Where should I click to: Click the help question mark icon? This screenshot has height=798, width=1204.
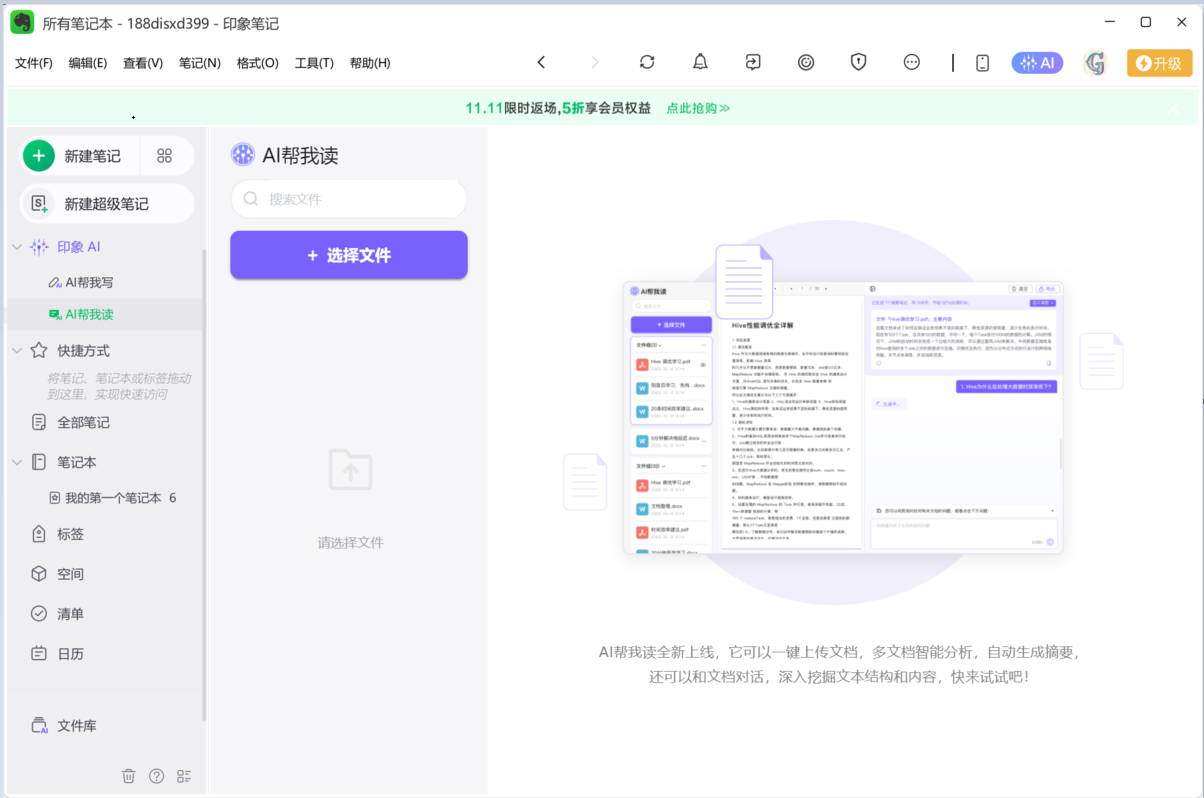(x=156, y=776)
